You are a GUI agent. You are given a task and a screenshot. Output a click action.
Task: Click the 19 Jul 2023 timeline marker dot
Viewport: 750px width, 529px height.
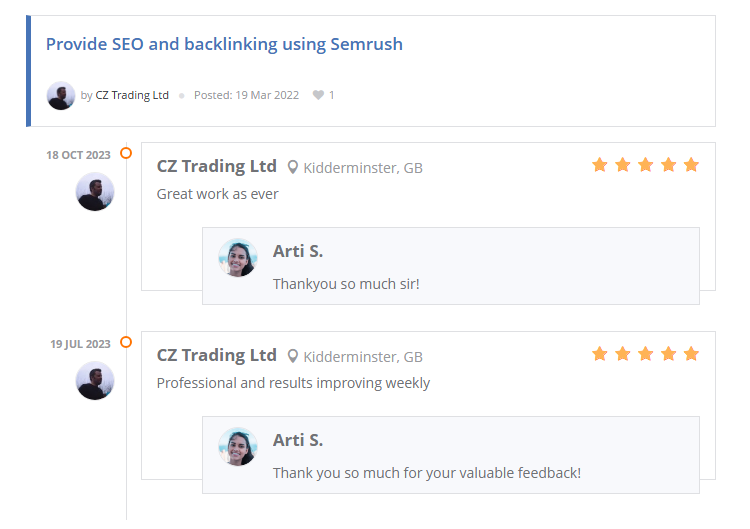coord(126,342)
